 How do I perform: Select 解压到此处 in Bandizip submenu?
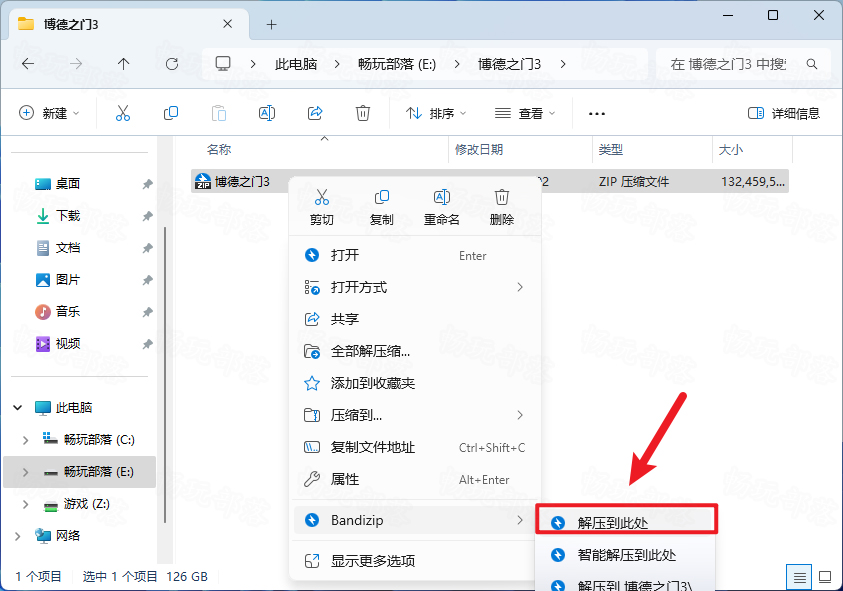pyautogui.click(x=627, y=523)
